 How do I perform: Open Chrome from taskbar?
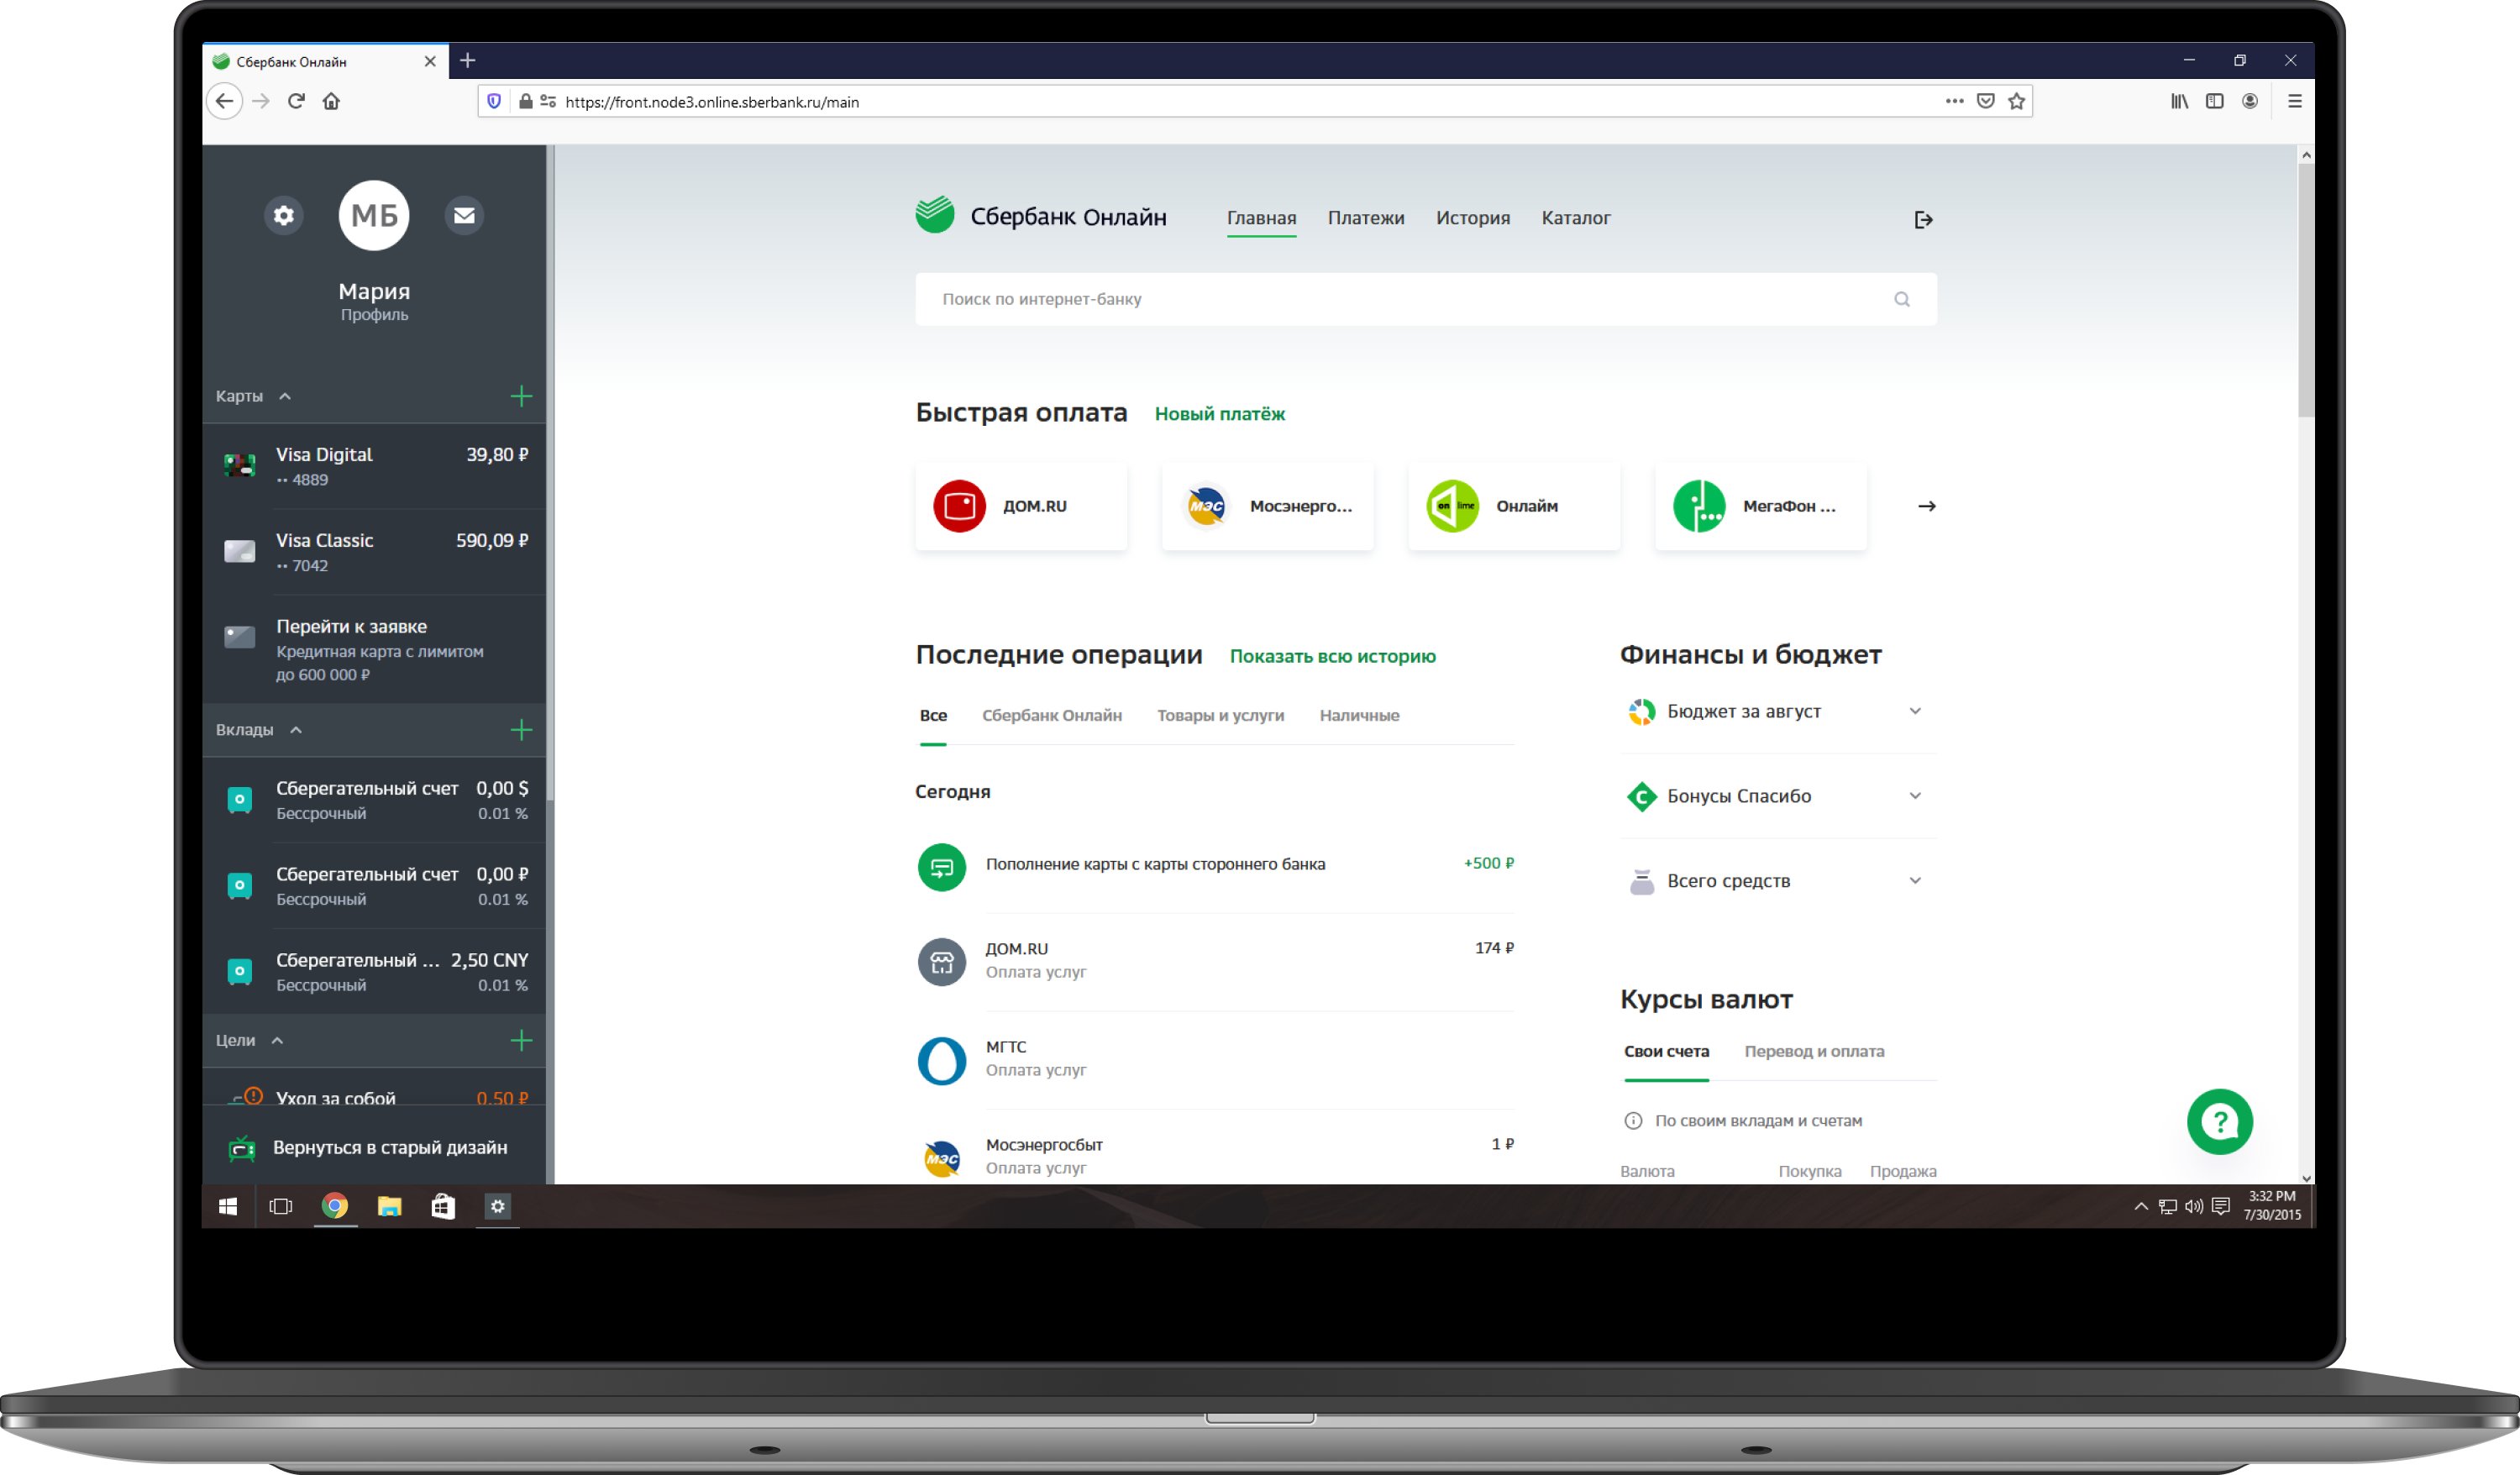(335, 1206)
